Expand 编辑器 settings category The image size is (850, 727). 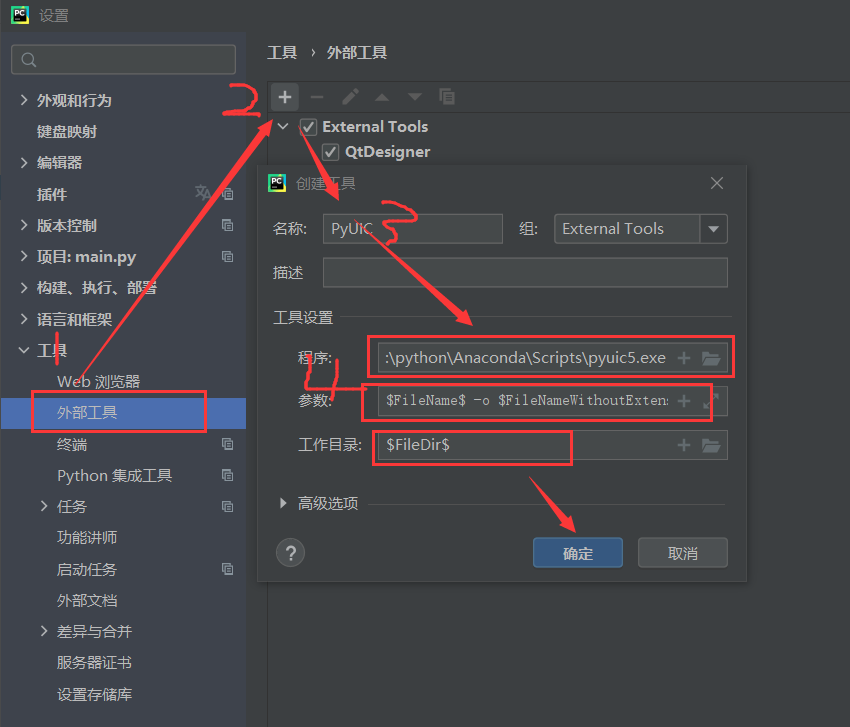click(x=23, y=162)
